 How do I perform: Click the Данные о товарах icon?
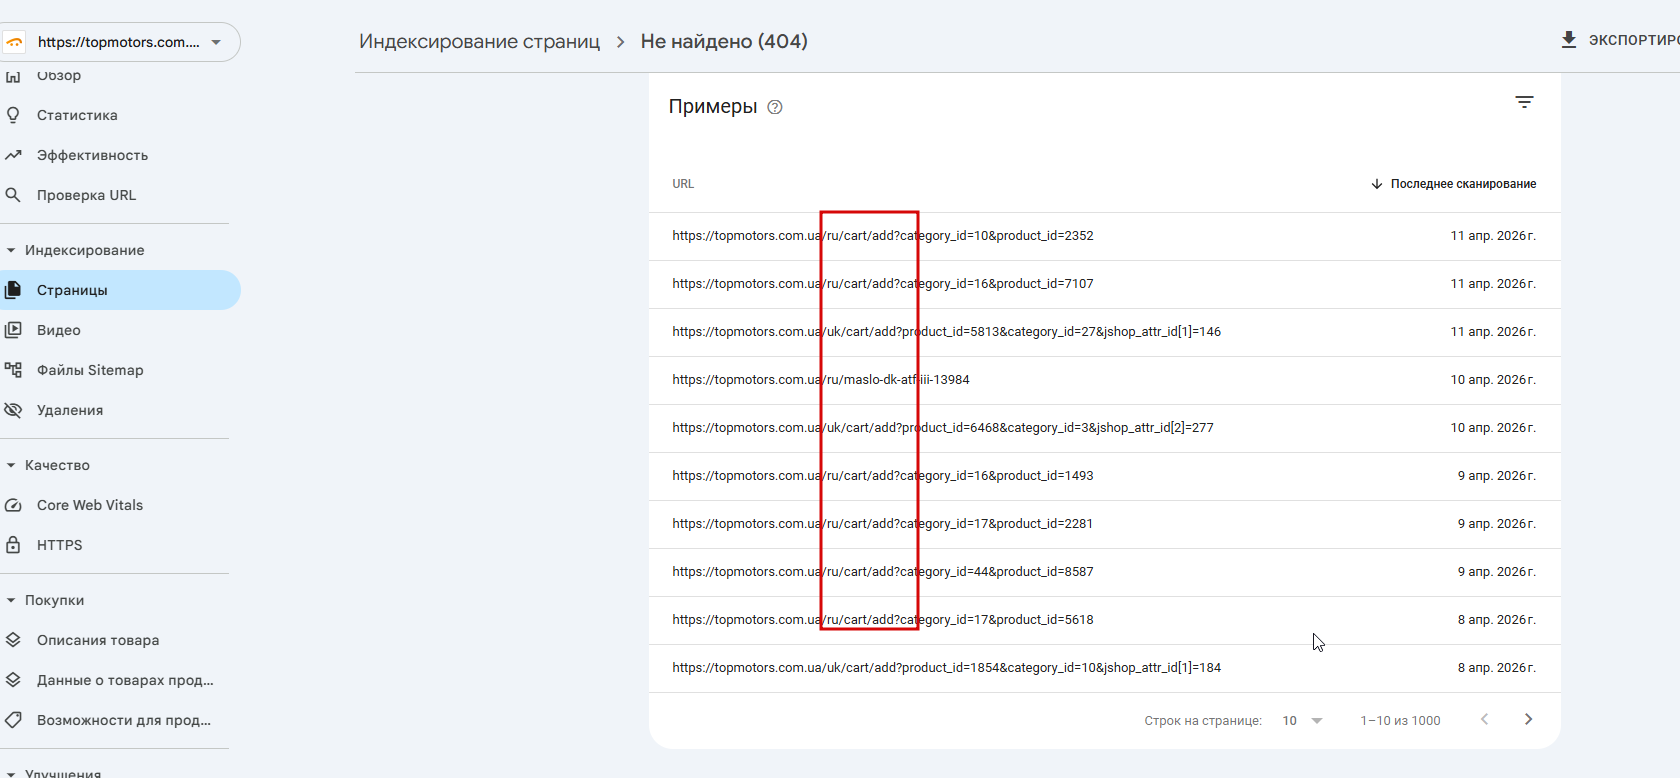point(13,680)
